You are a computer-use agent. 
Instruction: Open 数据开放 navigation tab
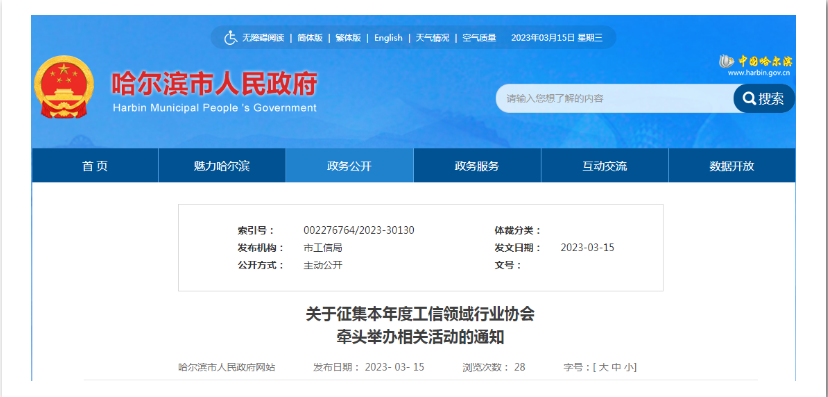(x=732, y=166)
